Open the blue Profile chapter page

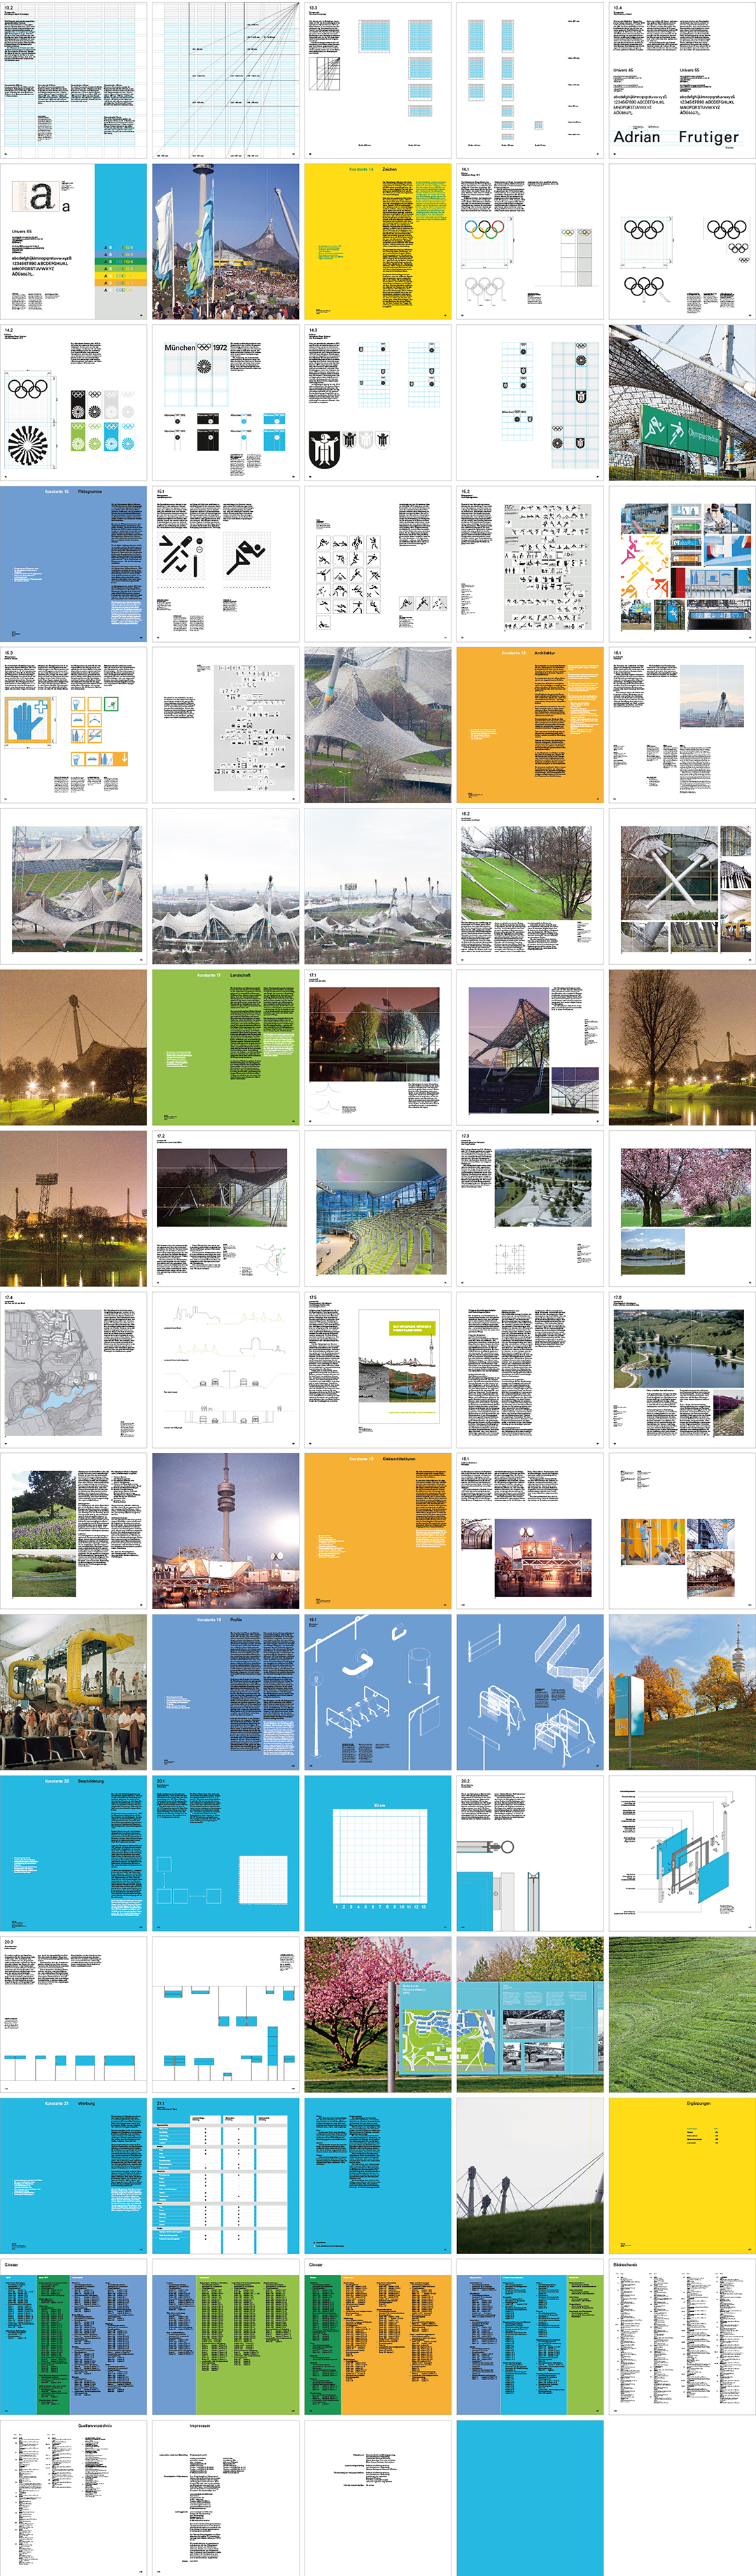pyautogui.click(x=225, y=1691)
